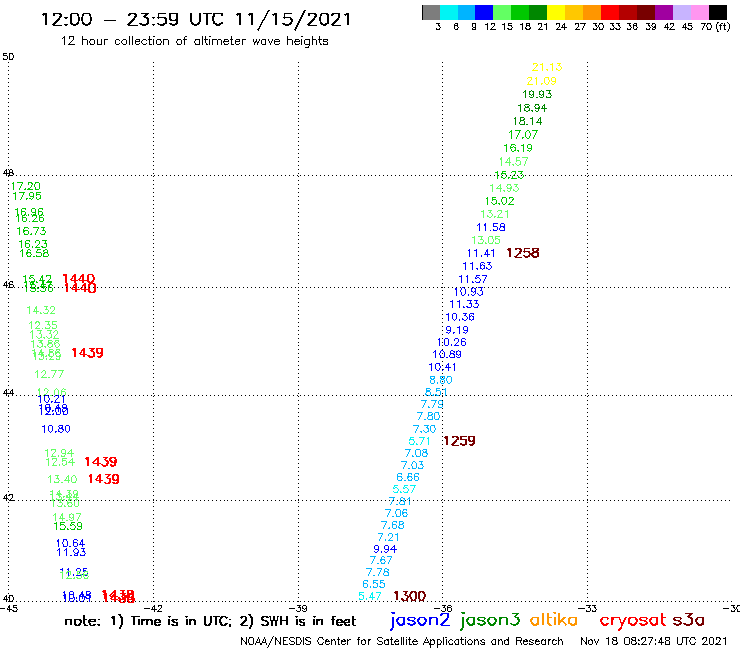Choose the pink swatch in the height scale
740x650 pixels.
[700, 12]
